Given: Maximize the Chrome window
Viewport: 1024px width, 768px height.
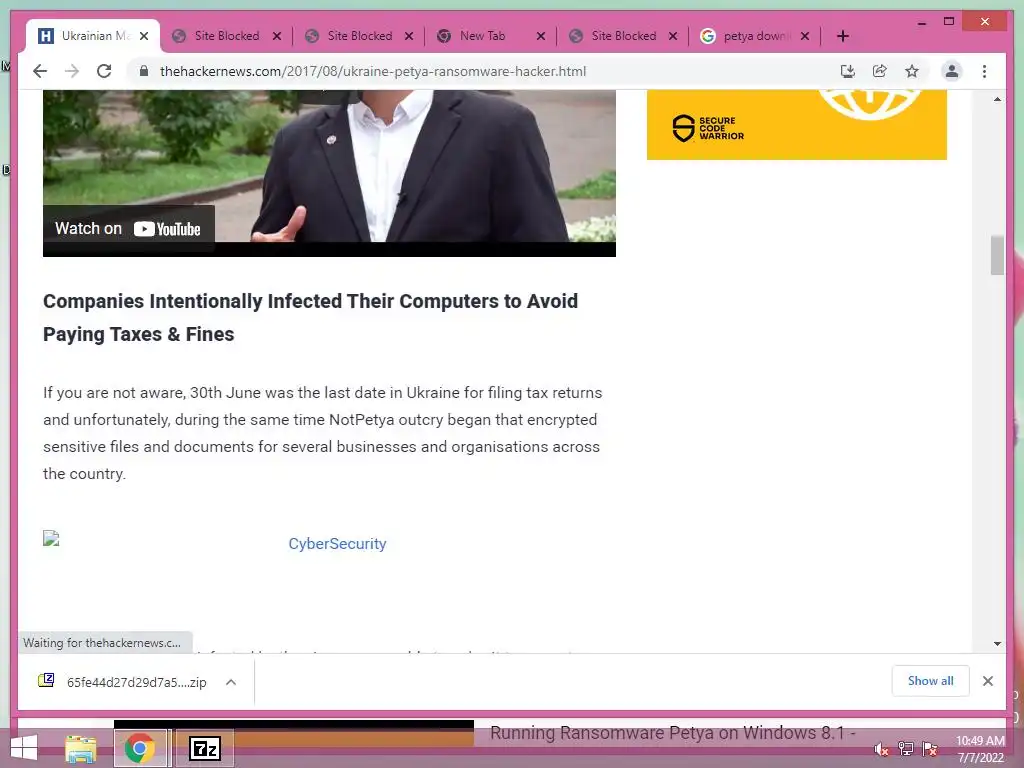Looking at the screenshot, I should pyautogui.click(x=949, y=22).
